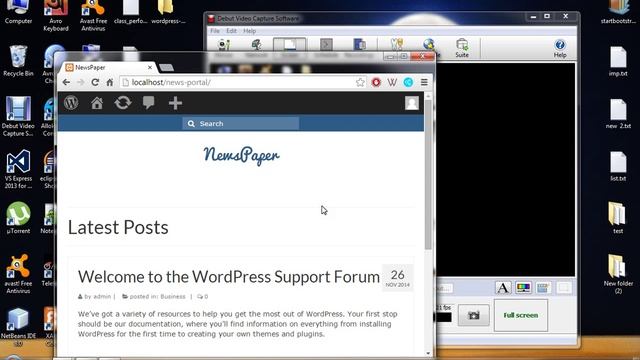Click the Search field on the NewsPaper site
The height and width of the screenshot is (360, 640).
click(241, 123)
